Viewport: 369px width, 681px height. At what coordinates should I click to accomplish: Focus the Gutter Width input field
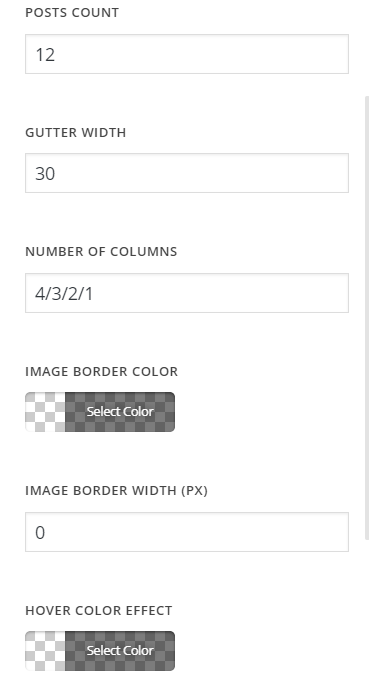tap(187, 173)
